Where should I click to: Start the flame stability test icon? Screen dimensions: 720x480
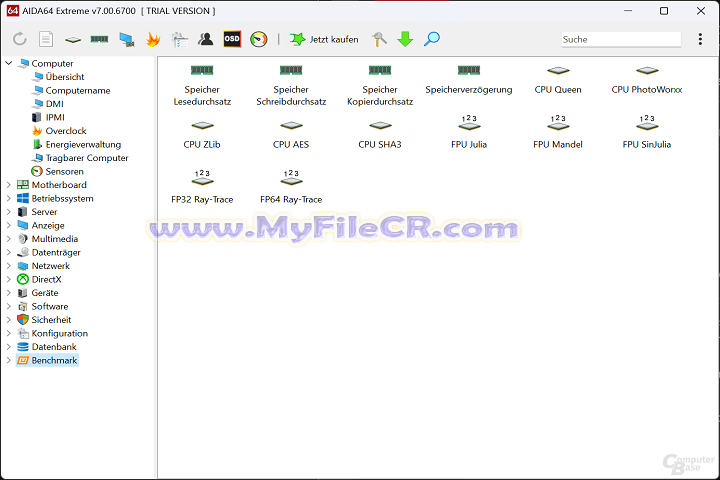pos(153,40)
